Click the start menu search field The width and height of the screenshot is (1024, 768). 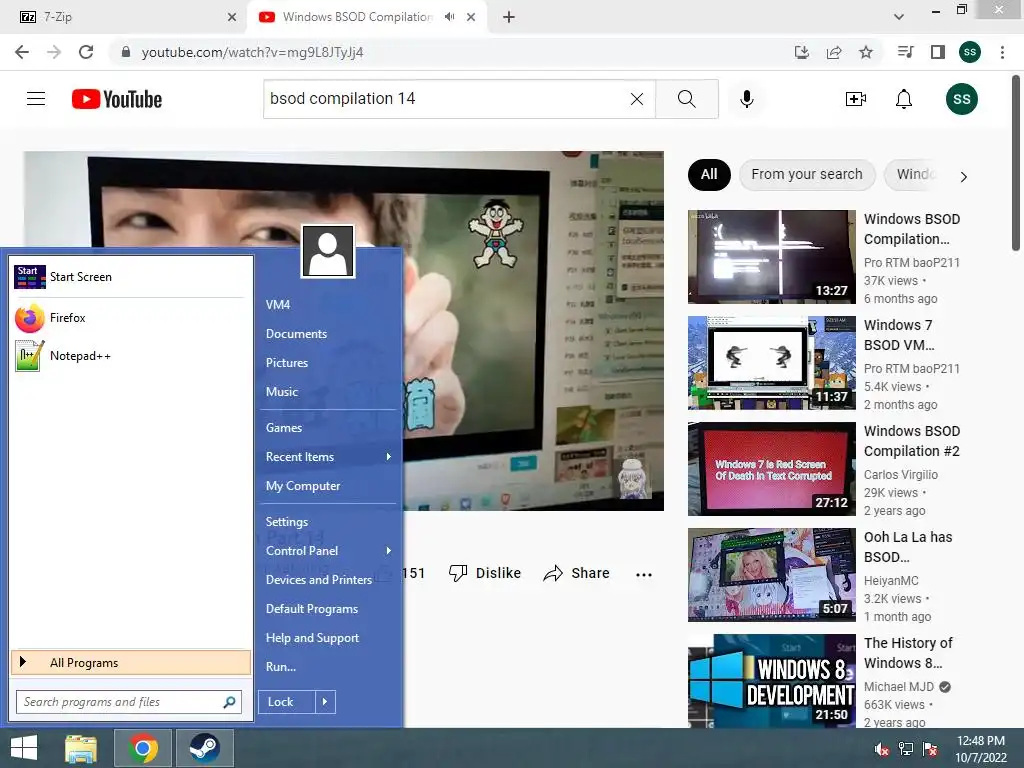coord(129,702)
